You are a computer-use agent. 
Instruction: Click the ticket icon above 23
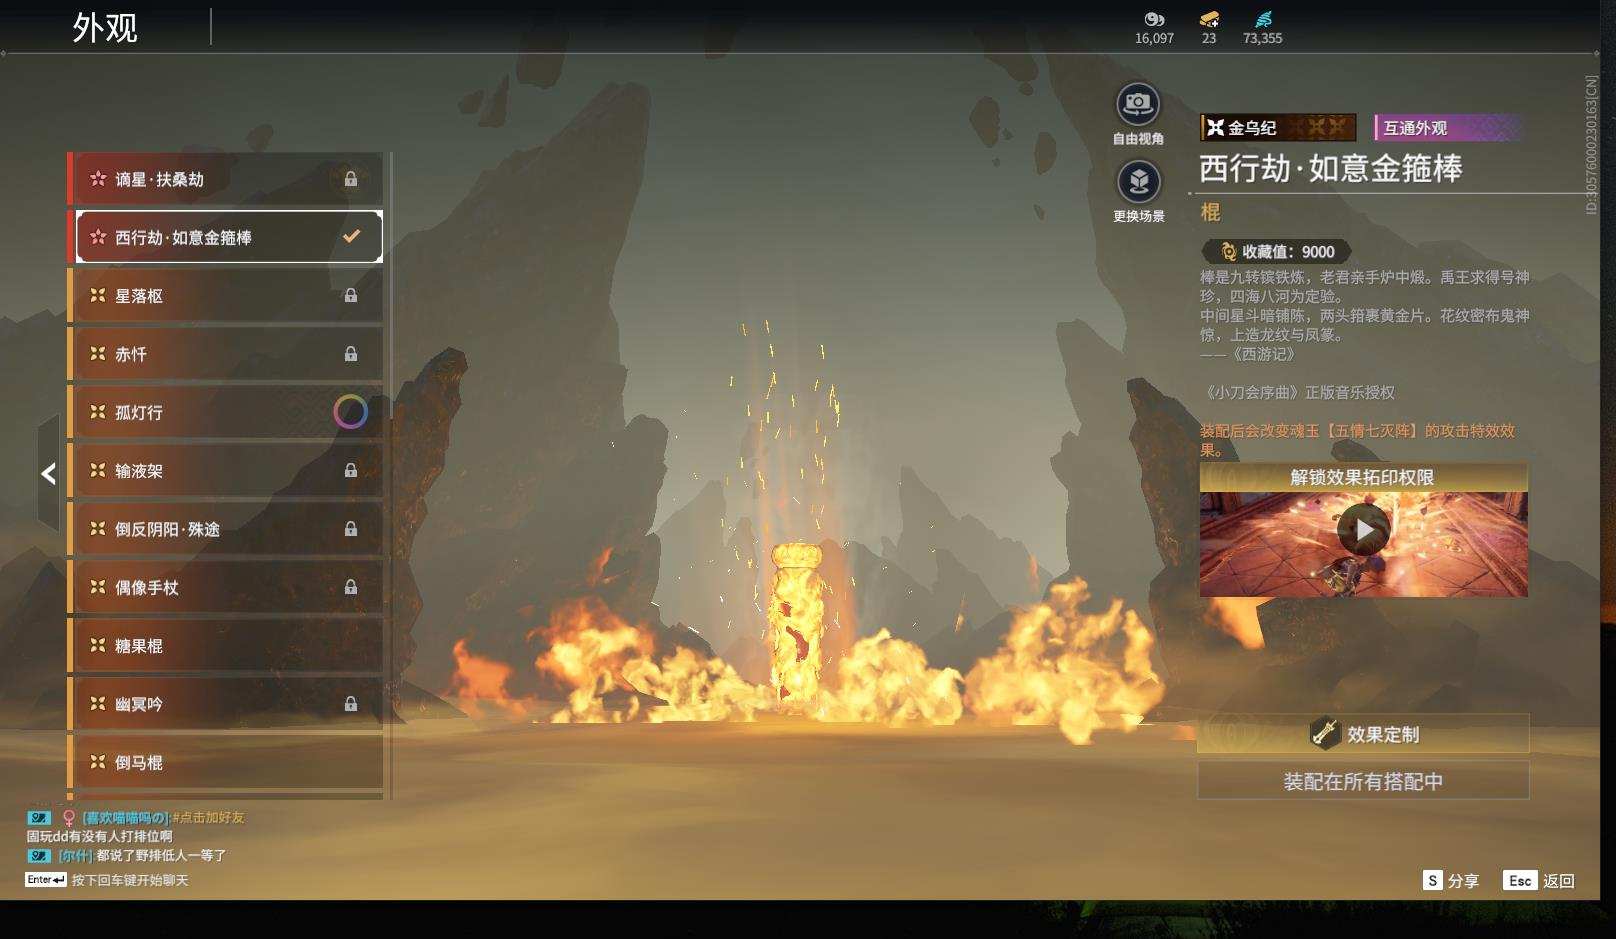[x=1209, y=19]
